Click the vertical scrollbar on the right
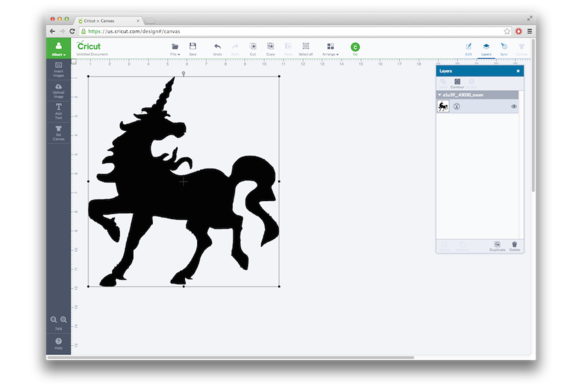Image resolution: width=580 pixels, height=388 pixels. [533, 115]
